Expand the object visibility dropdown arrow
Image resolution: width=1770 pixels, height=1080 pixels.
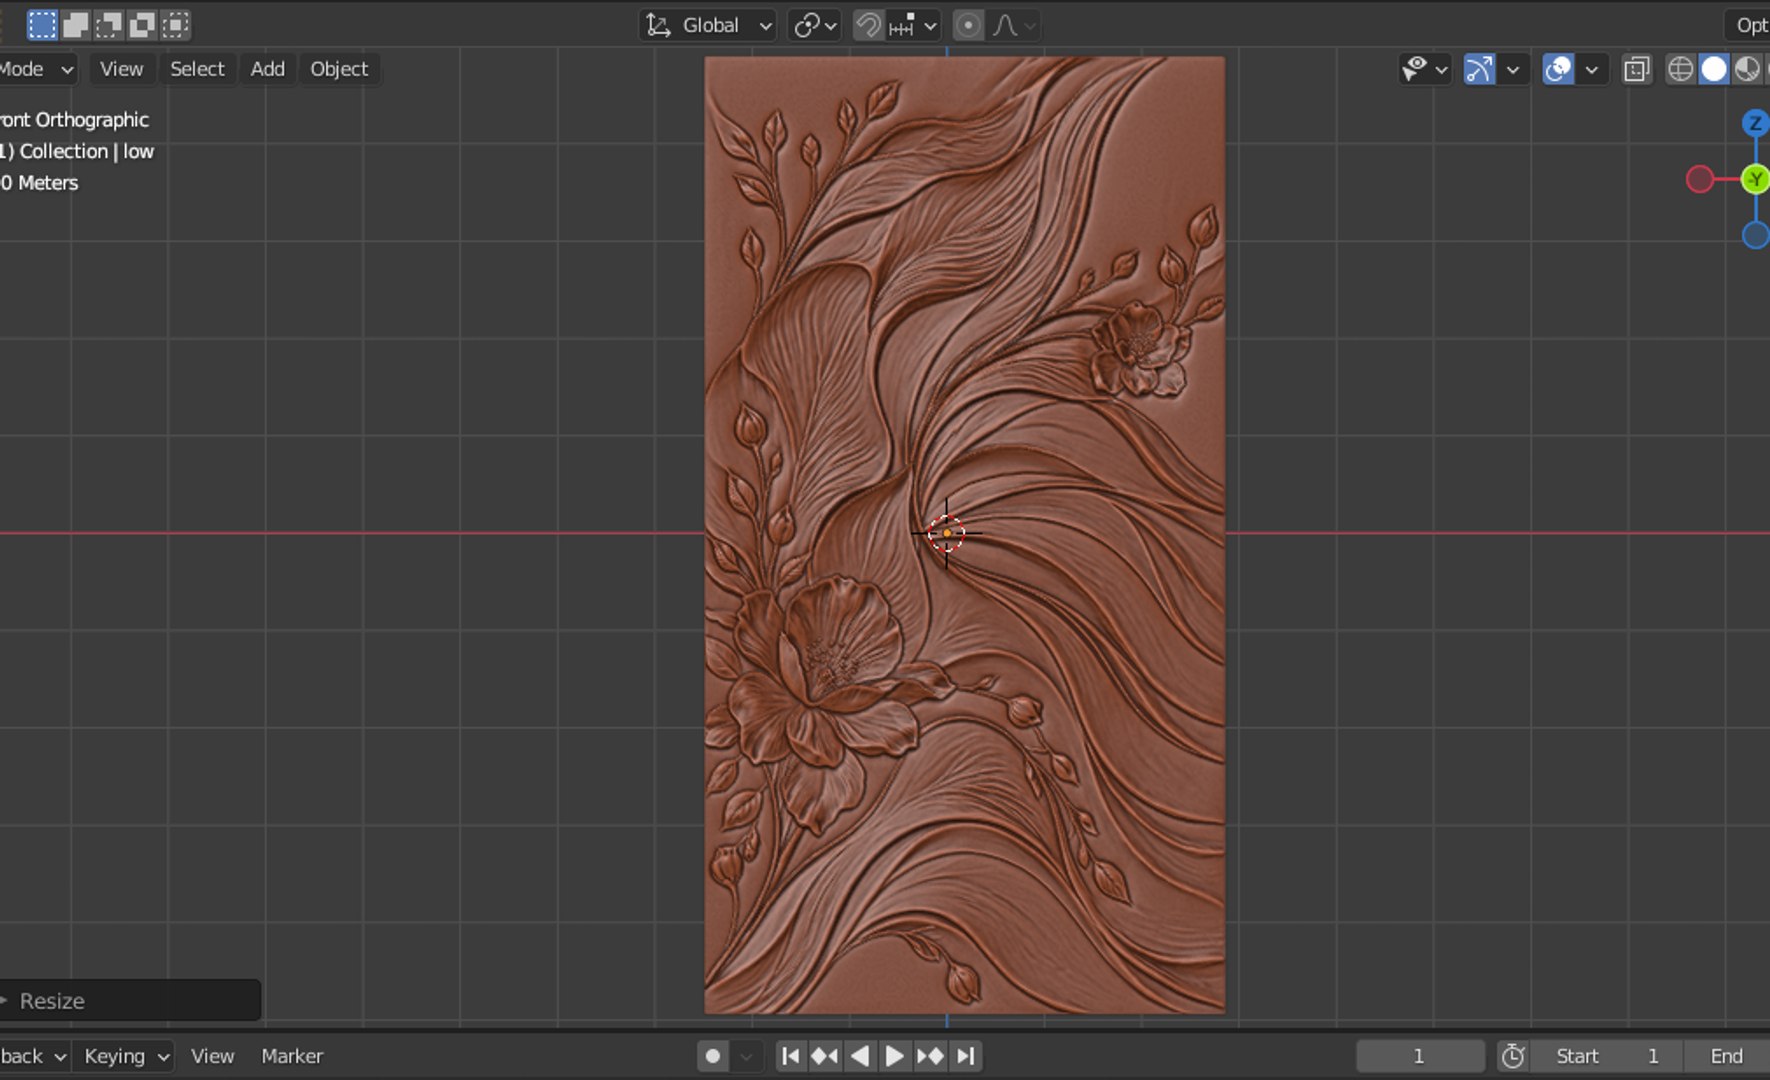(1441, 69)
